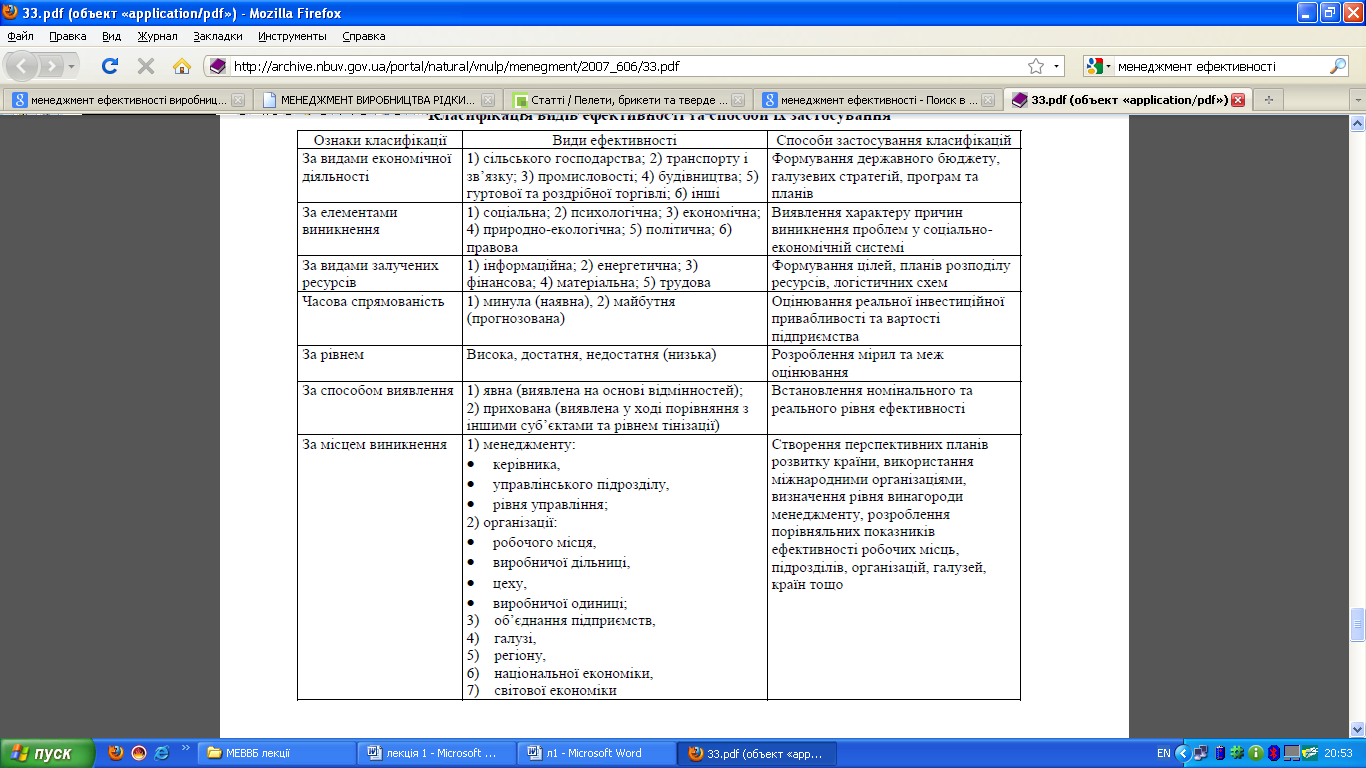Close the 'менеджмент ефективності виробниц...' tab

coord(237,100)
